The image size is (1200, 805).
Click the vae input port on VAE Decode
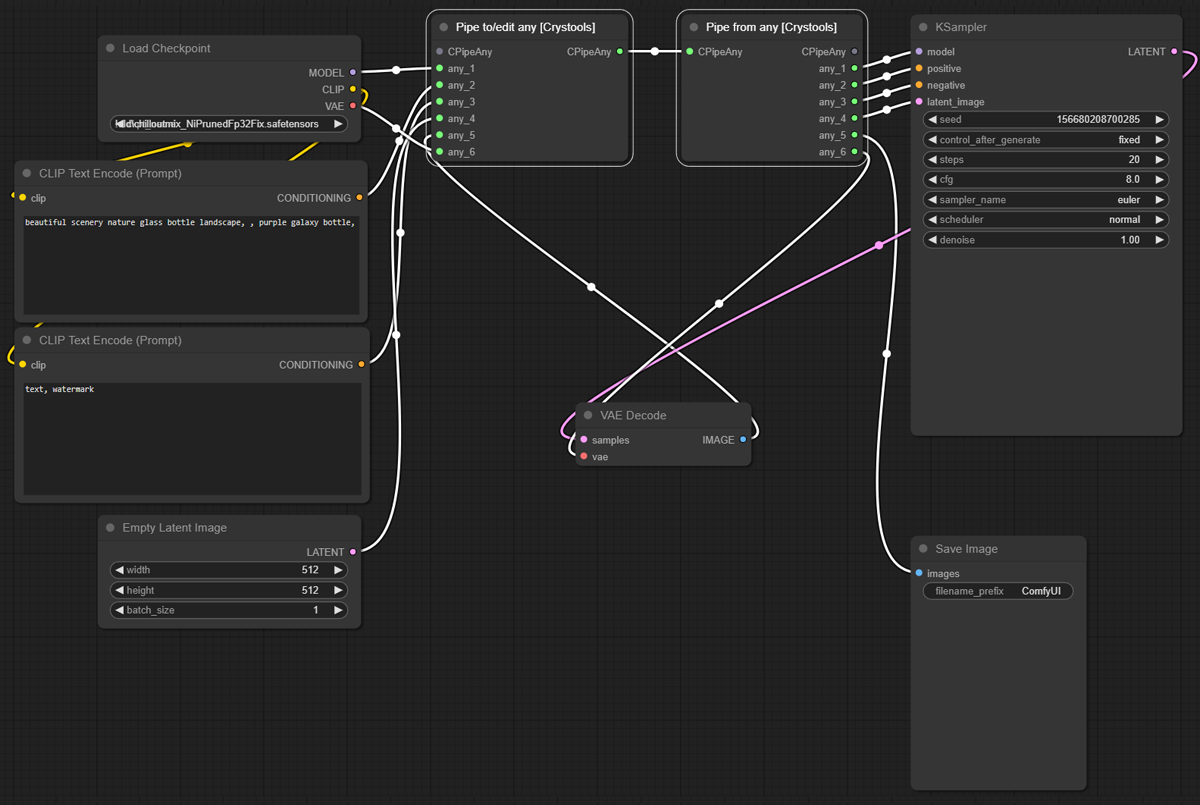[x=584, y=457]
